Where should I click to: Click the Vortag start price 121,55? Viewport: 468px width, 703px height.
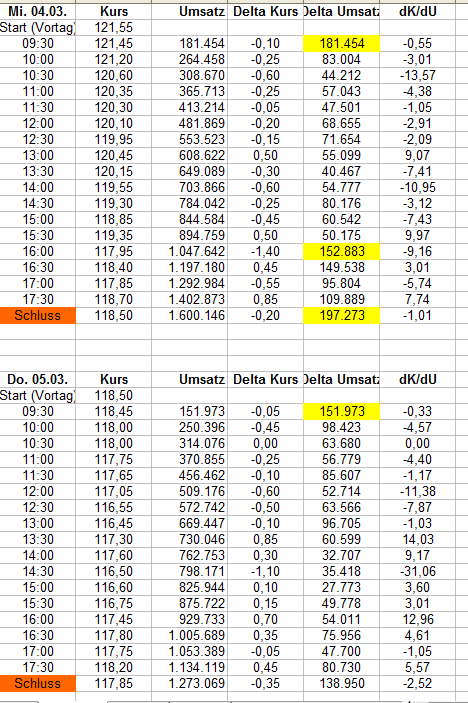click(x=113, y=27)
